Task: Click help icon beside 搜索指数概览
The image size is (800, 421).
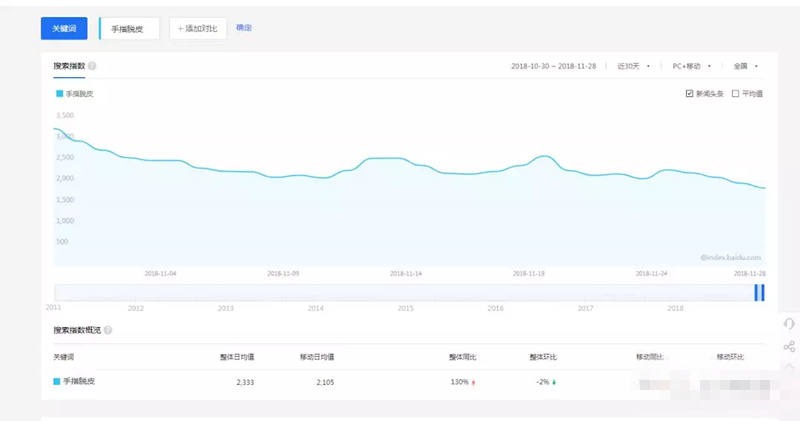Action: pyautogui.click(x=108, y=330)
